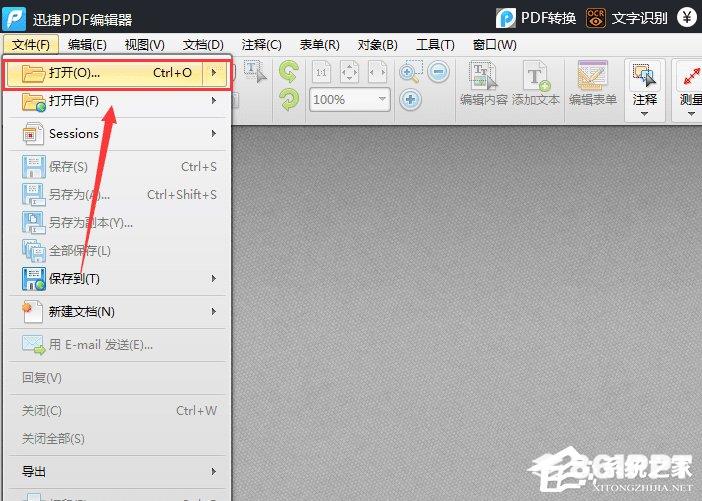Open the 对象(B) menu
The width and height of the screenshot is (702, 501).
377,44
